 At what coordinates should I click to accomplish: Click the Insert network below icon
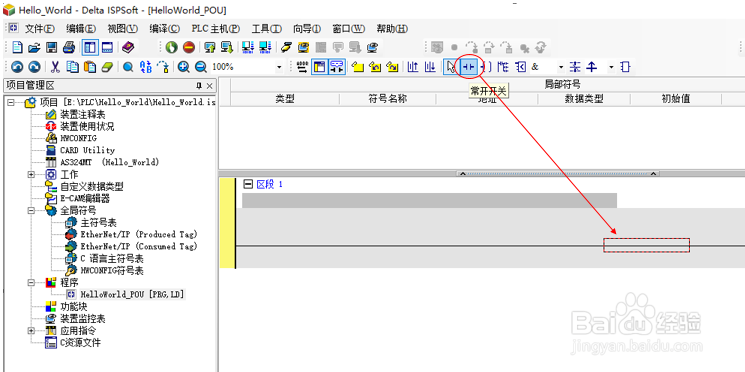coord(430,67)
